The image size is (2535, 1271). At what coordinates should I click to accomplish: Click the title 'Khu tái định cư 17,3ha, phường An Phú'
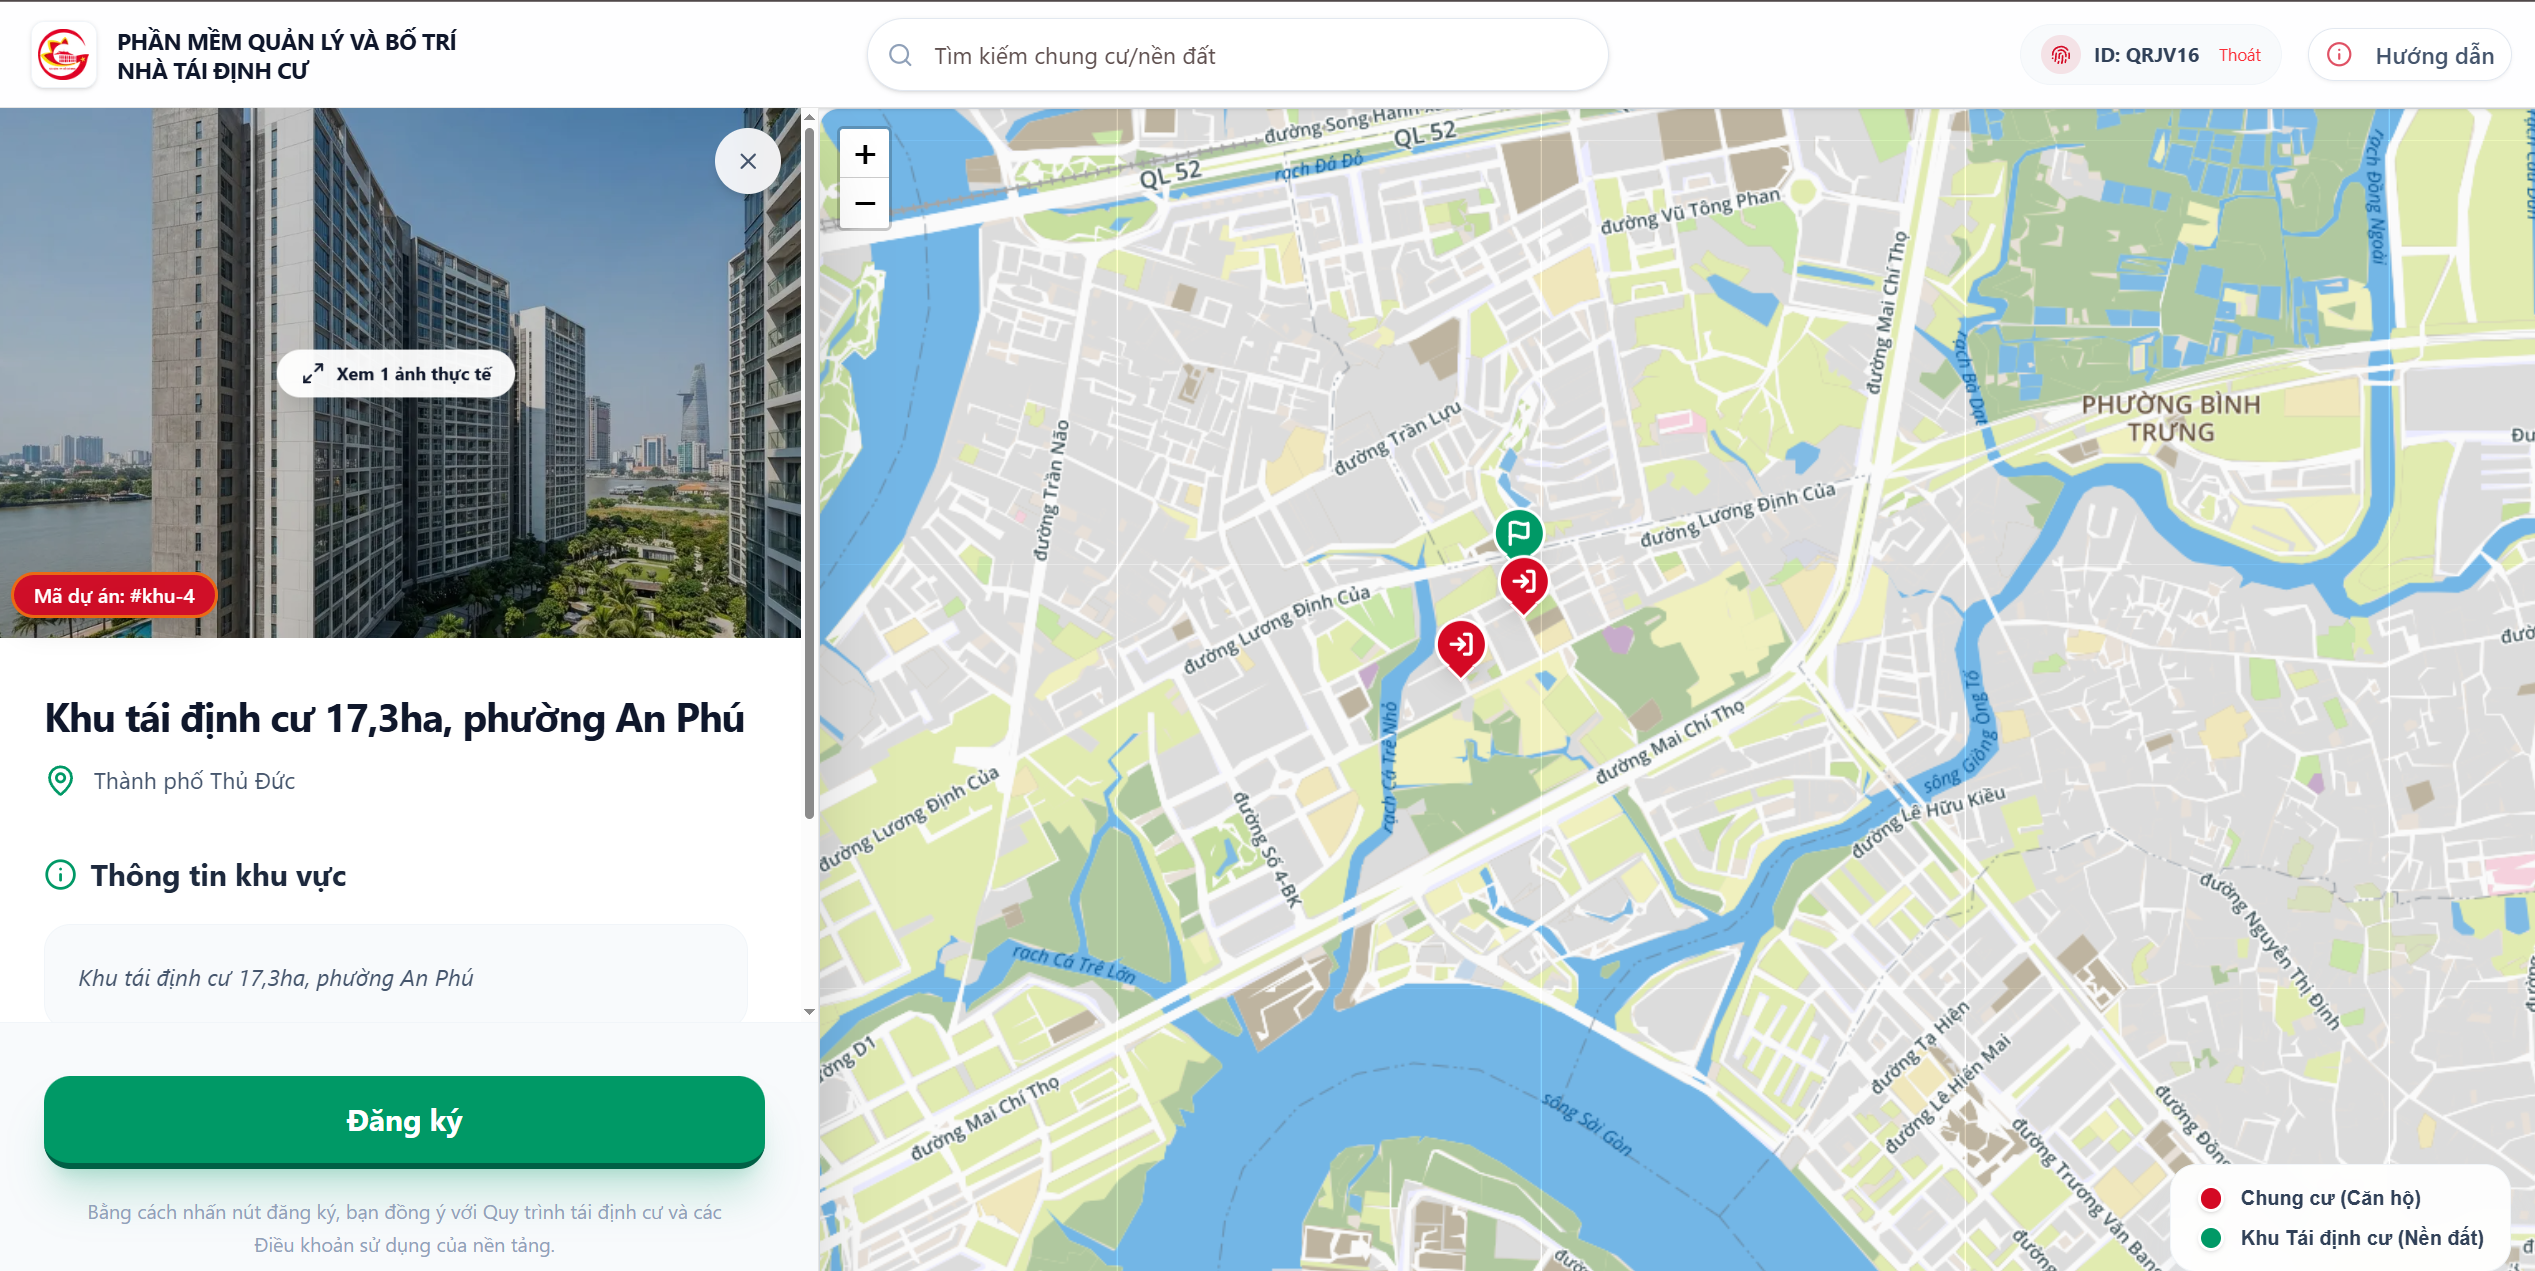click(395, 718)
